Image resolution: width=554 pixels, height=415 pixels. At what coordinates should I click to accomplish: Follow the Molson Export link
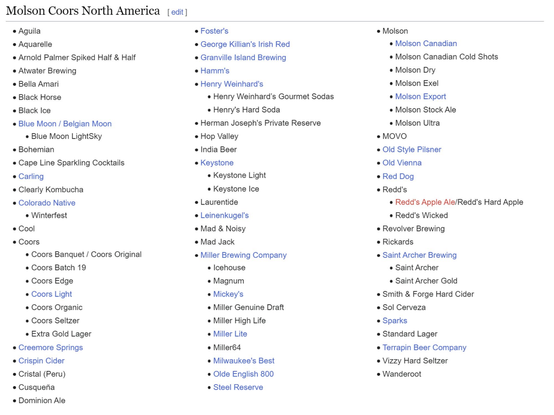[420, 96]
